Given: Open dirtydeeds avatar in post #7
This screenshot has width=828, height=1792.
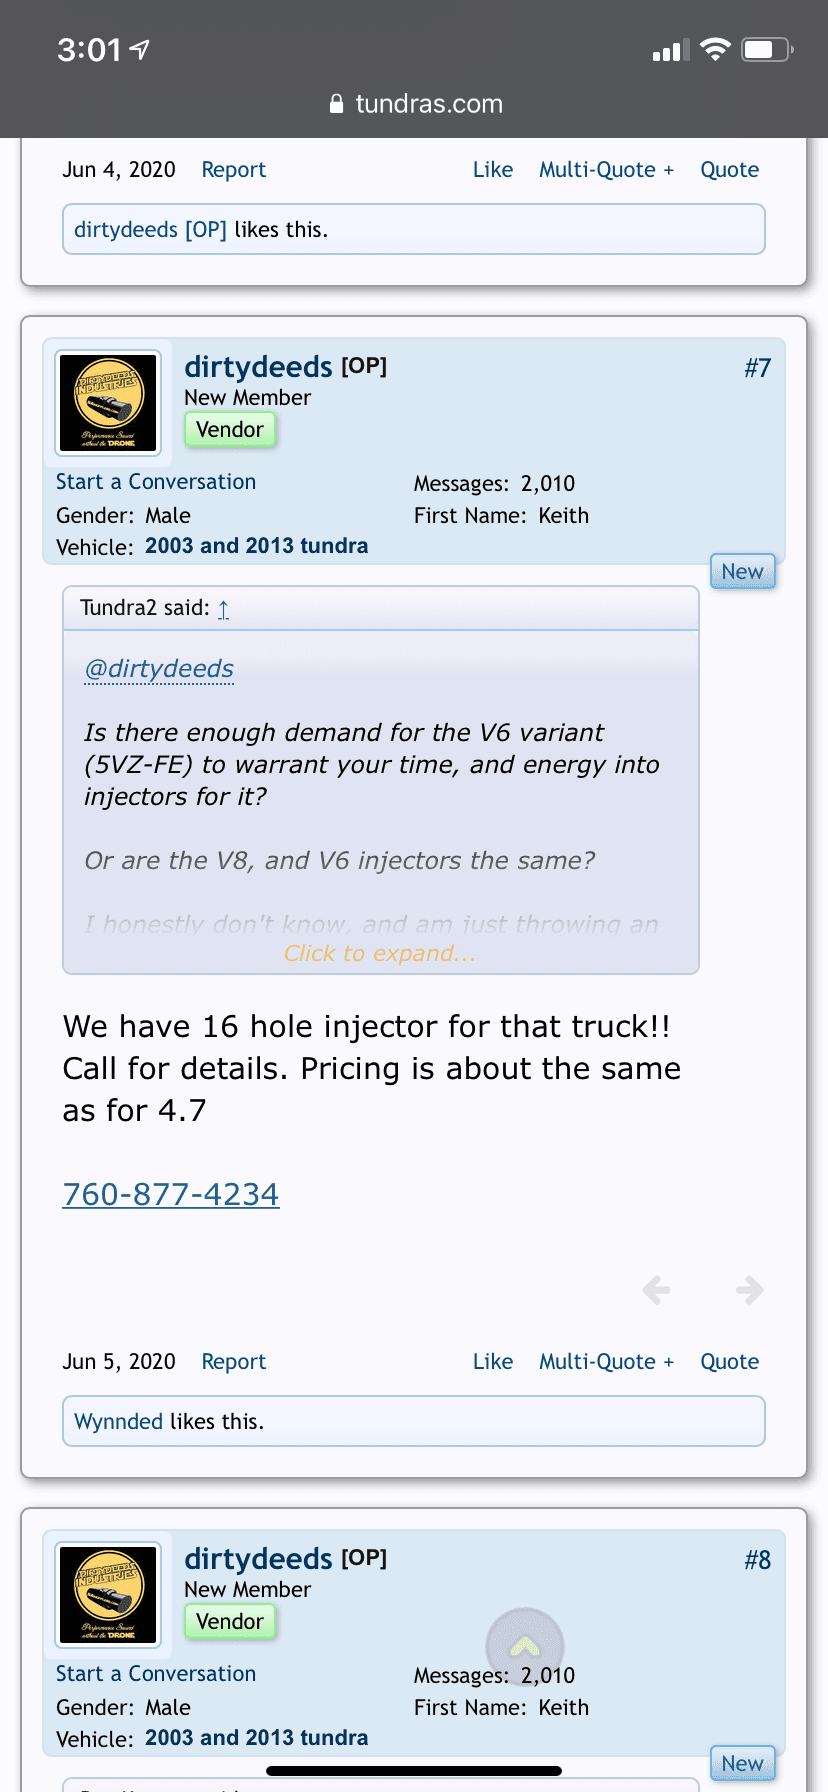Looking at the screenshot, I should click(x=108, y=403).
